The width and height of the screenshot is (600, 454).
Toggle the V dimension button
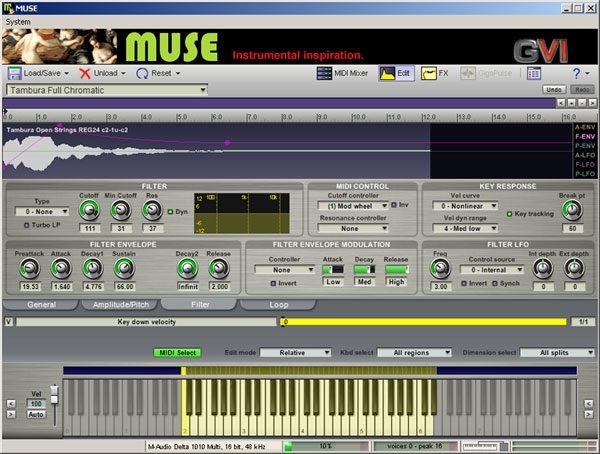[8, 322]
